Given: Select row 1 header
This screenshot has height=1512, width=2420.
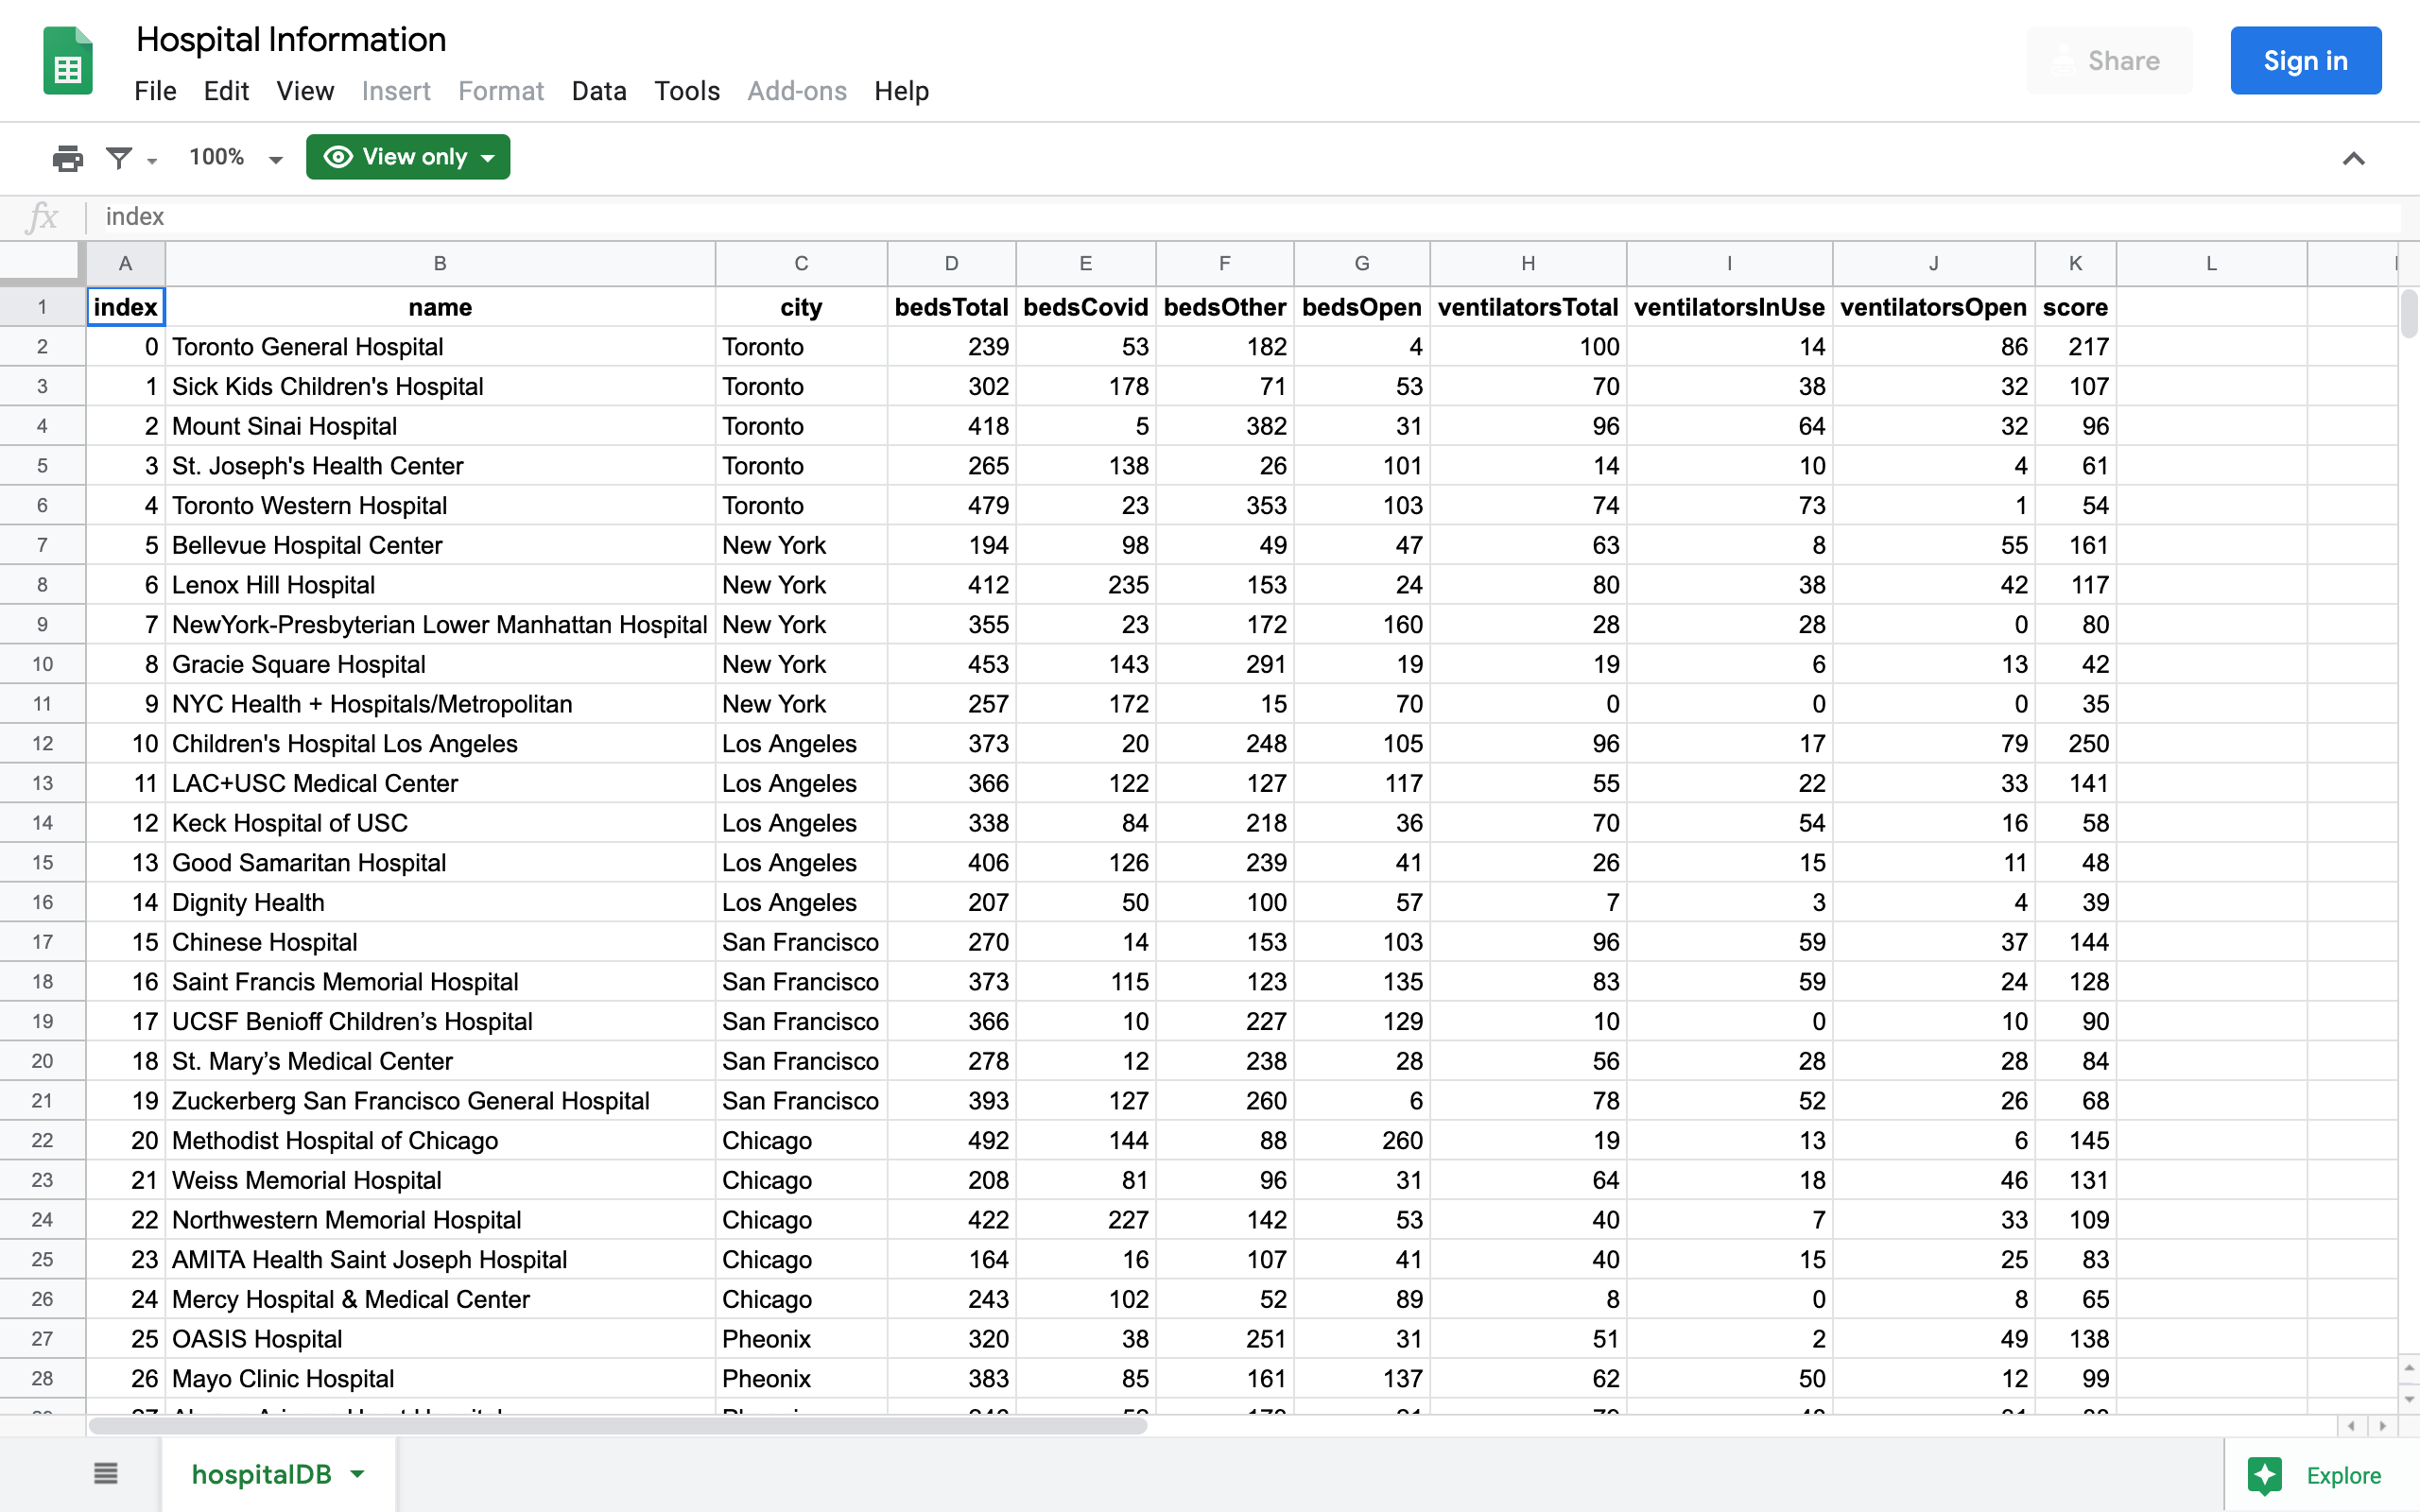Looking at the screenshot, I should pyautogui.click(x=42, y=306).
